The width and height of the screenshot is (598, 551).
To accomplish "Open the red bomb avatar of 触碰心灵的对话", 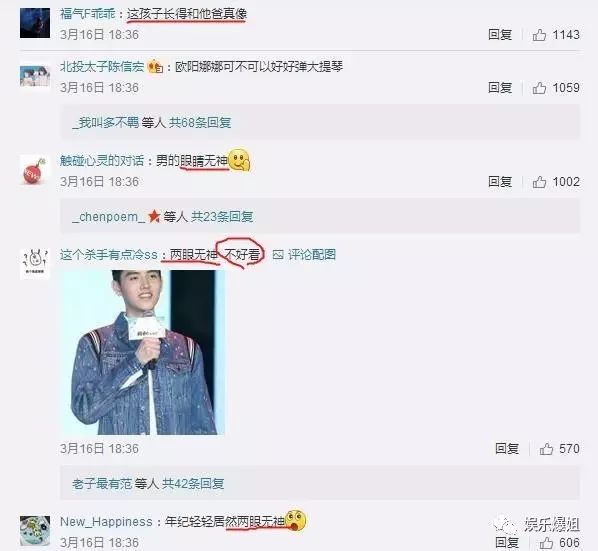I will point(35,170).
